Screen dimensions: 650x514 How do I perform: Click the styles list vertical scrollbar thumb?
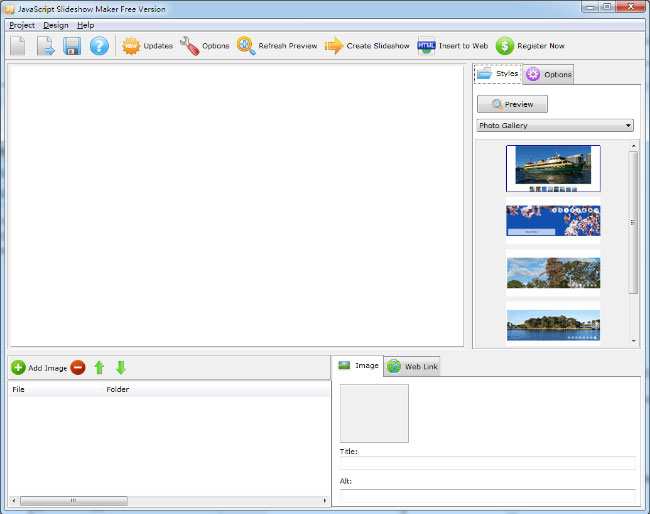pos(633,222)
